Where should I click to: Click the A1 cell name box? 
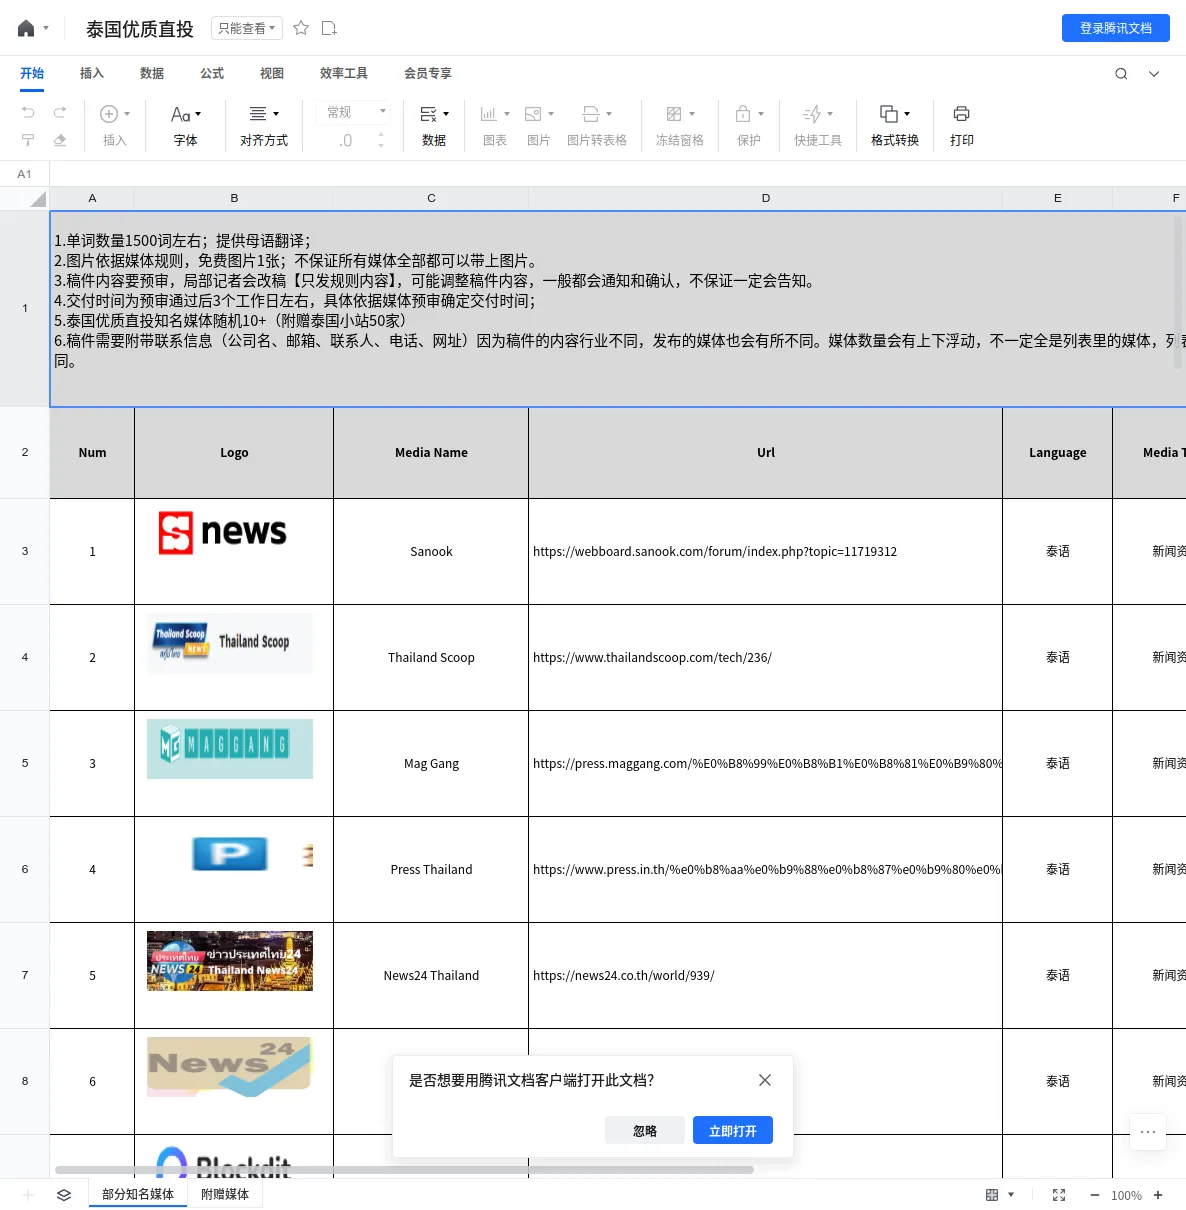(x=25, y=174)
